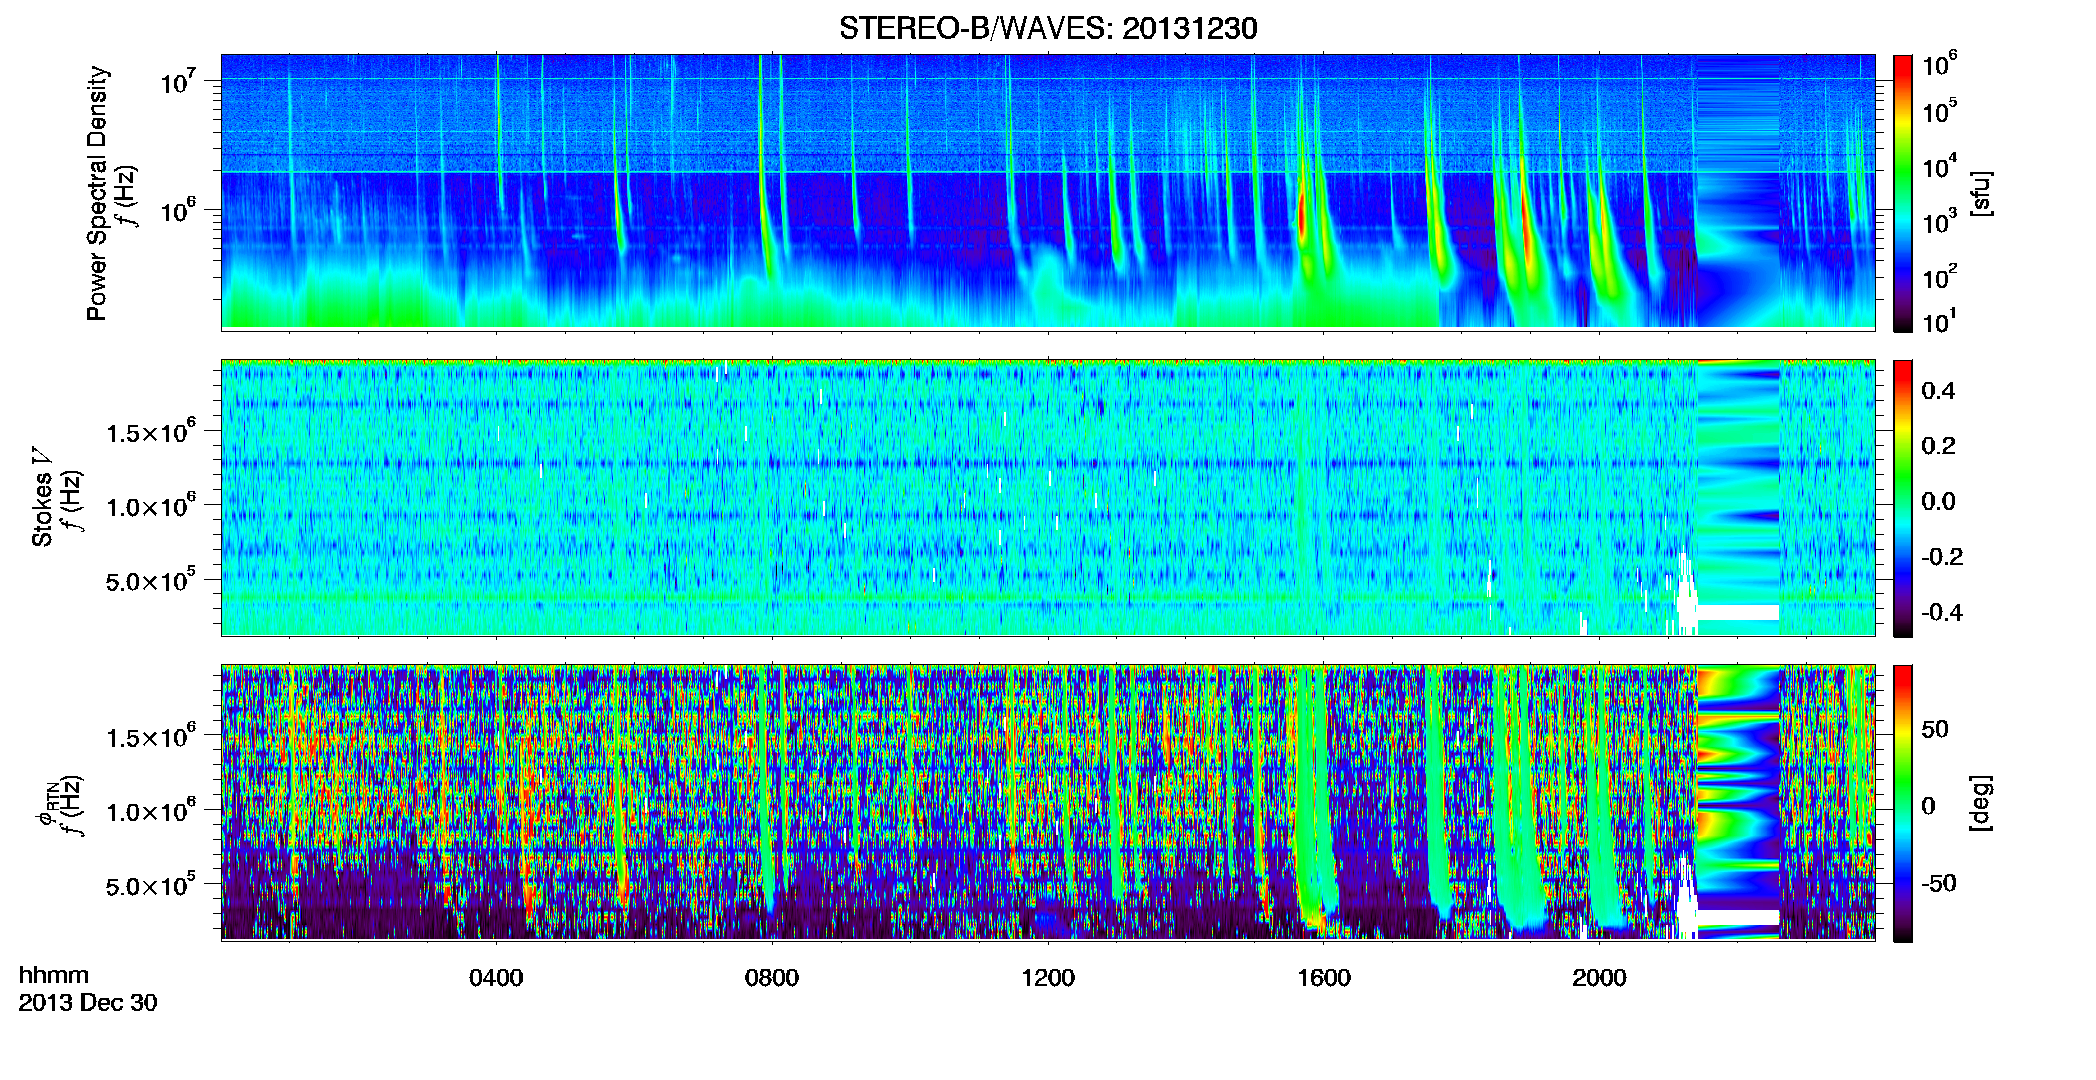Click the 0.0 value on Stokes colorbar
This screenshot has height=1080, width=2096.
coord(1938,501)
